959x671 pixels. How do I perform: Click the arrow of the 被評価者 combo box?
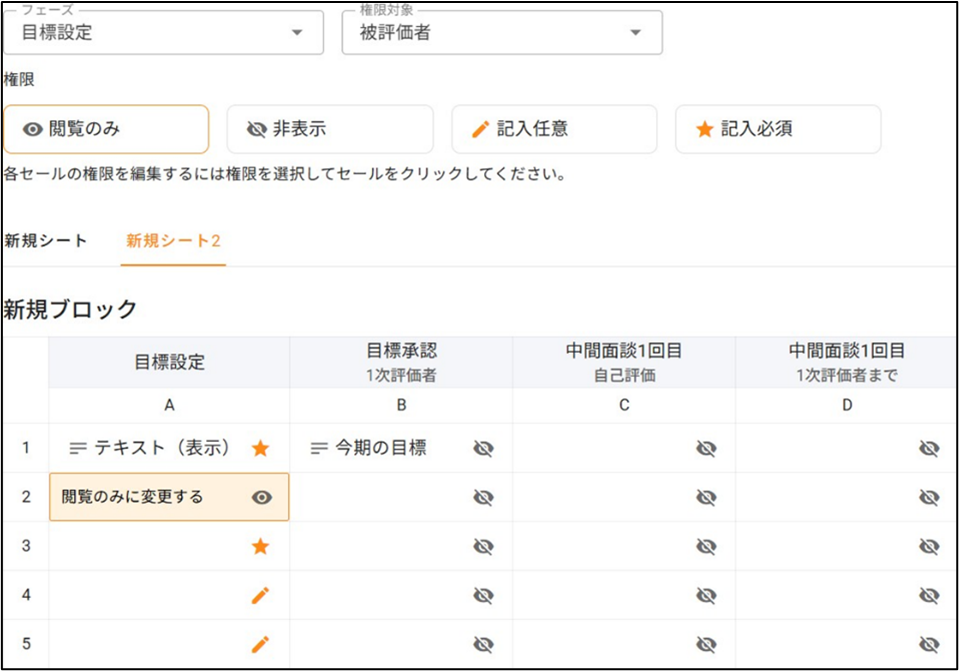635,33
